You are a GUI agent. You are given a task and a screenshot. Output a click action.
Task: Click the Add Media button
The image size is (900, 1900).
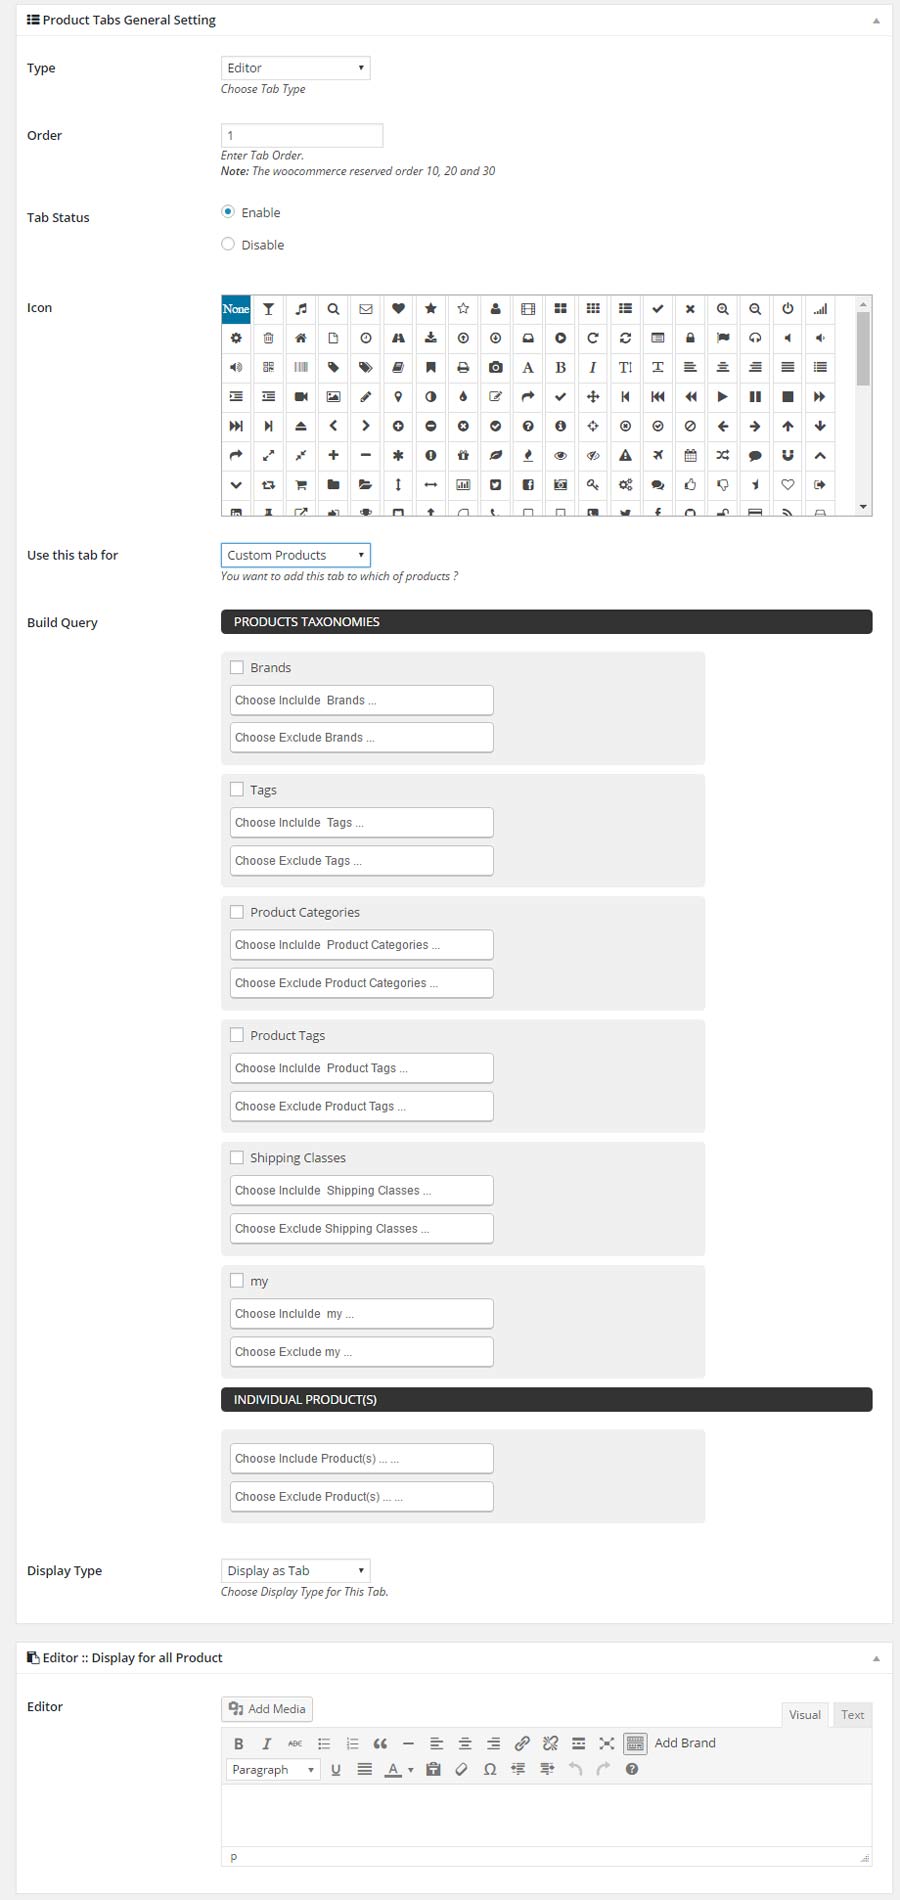(267, 1709)
